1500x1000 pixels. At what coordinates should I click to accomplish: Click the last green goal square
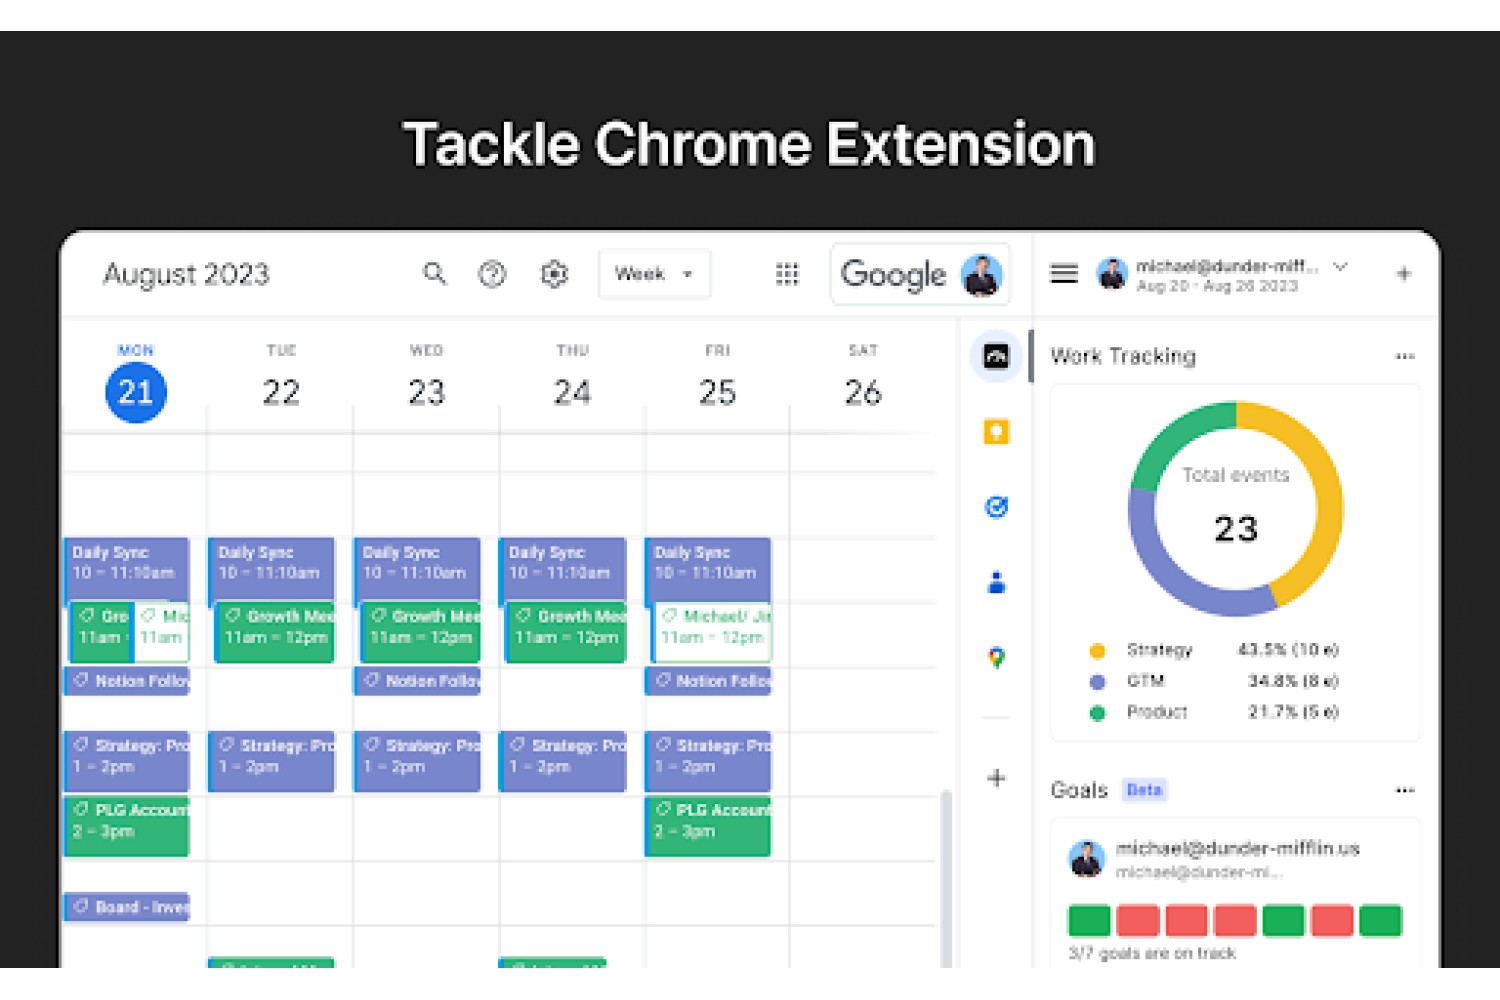(x=1380, y=920)
